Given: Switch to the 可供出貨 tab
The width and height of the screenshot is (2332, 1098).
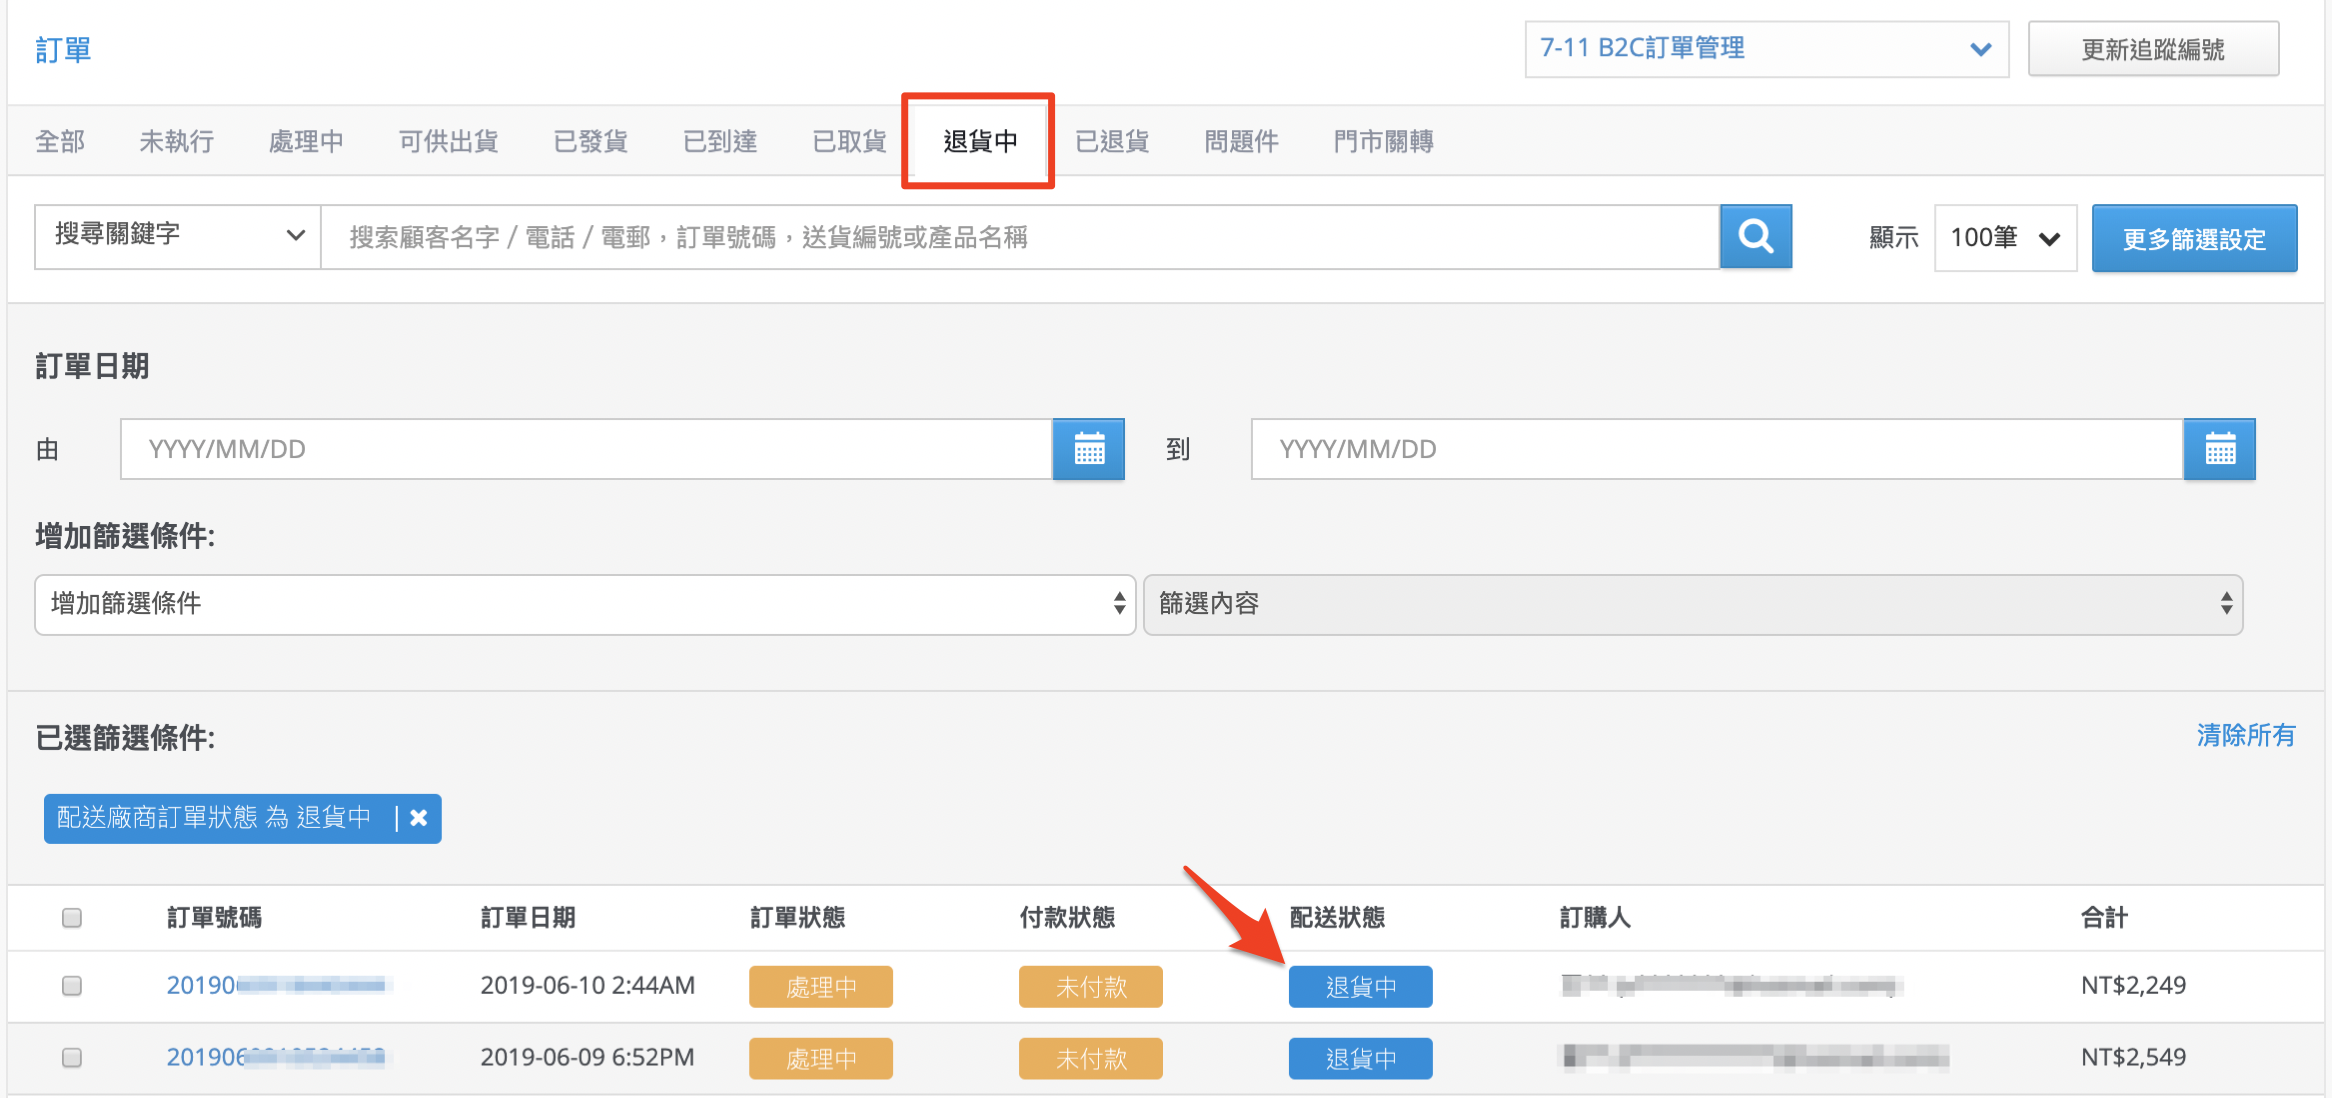Looking at the screenshot, I should (449, 142).
